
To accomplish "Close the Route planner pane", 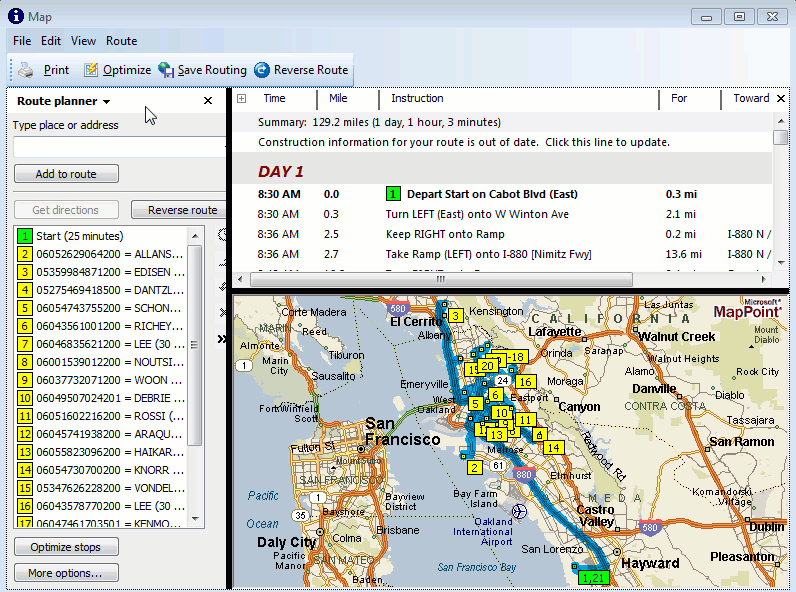I will [208, 101].
